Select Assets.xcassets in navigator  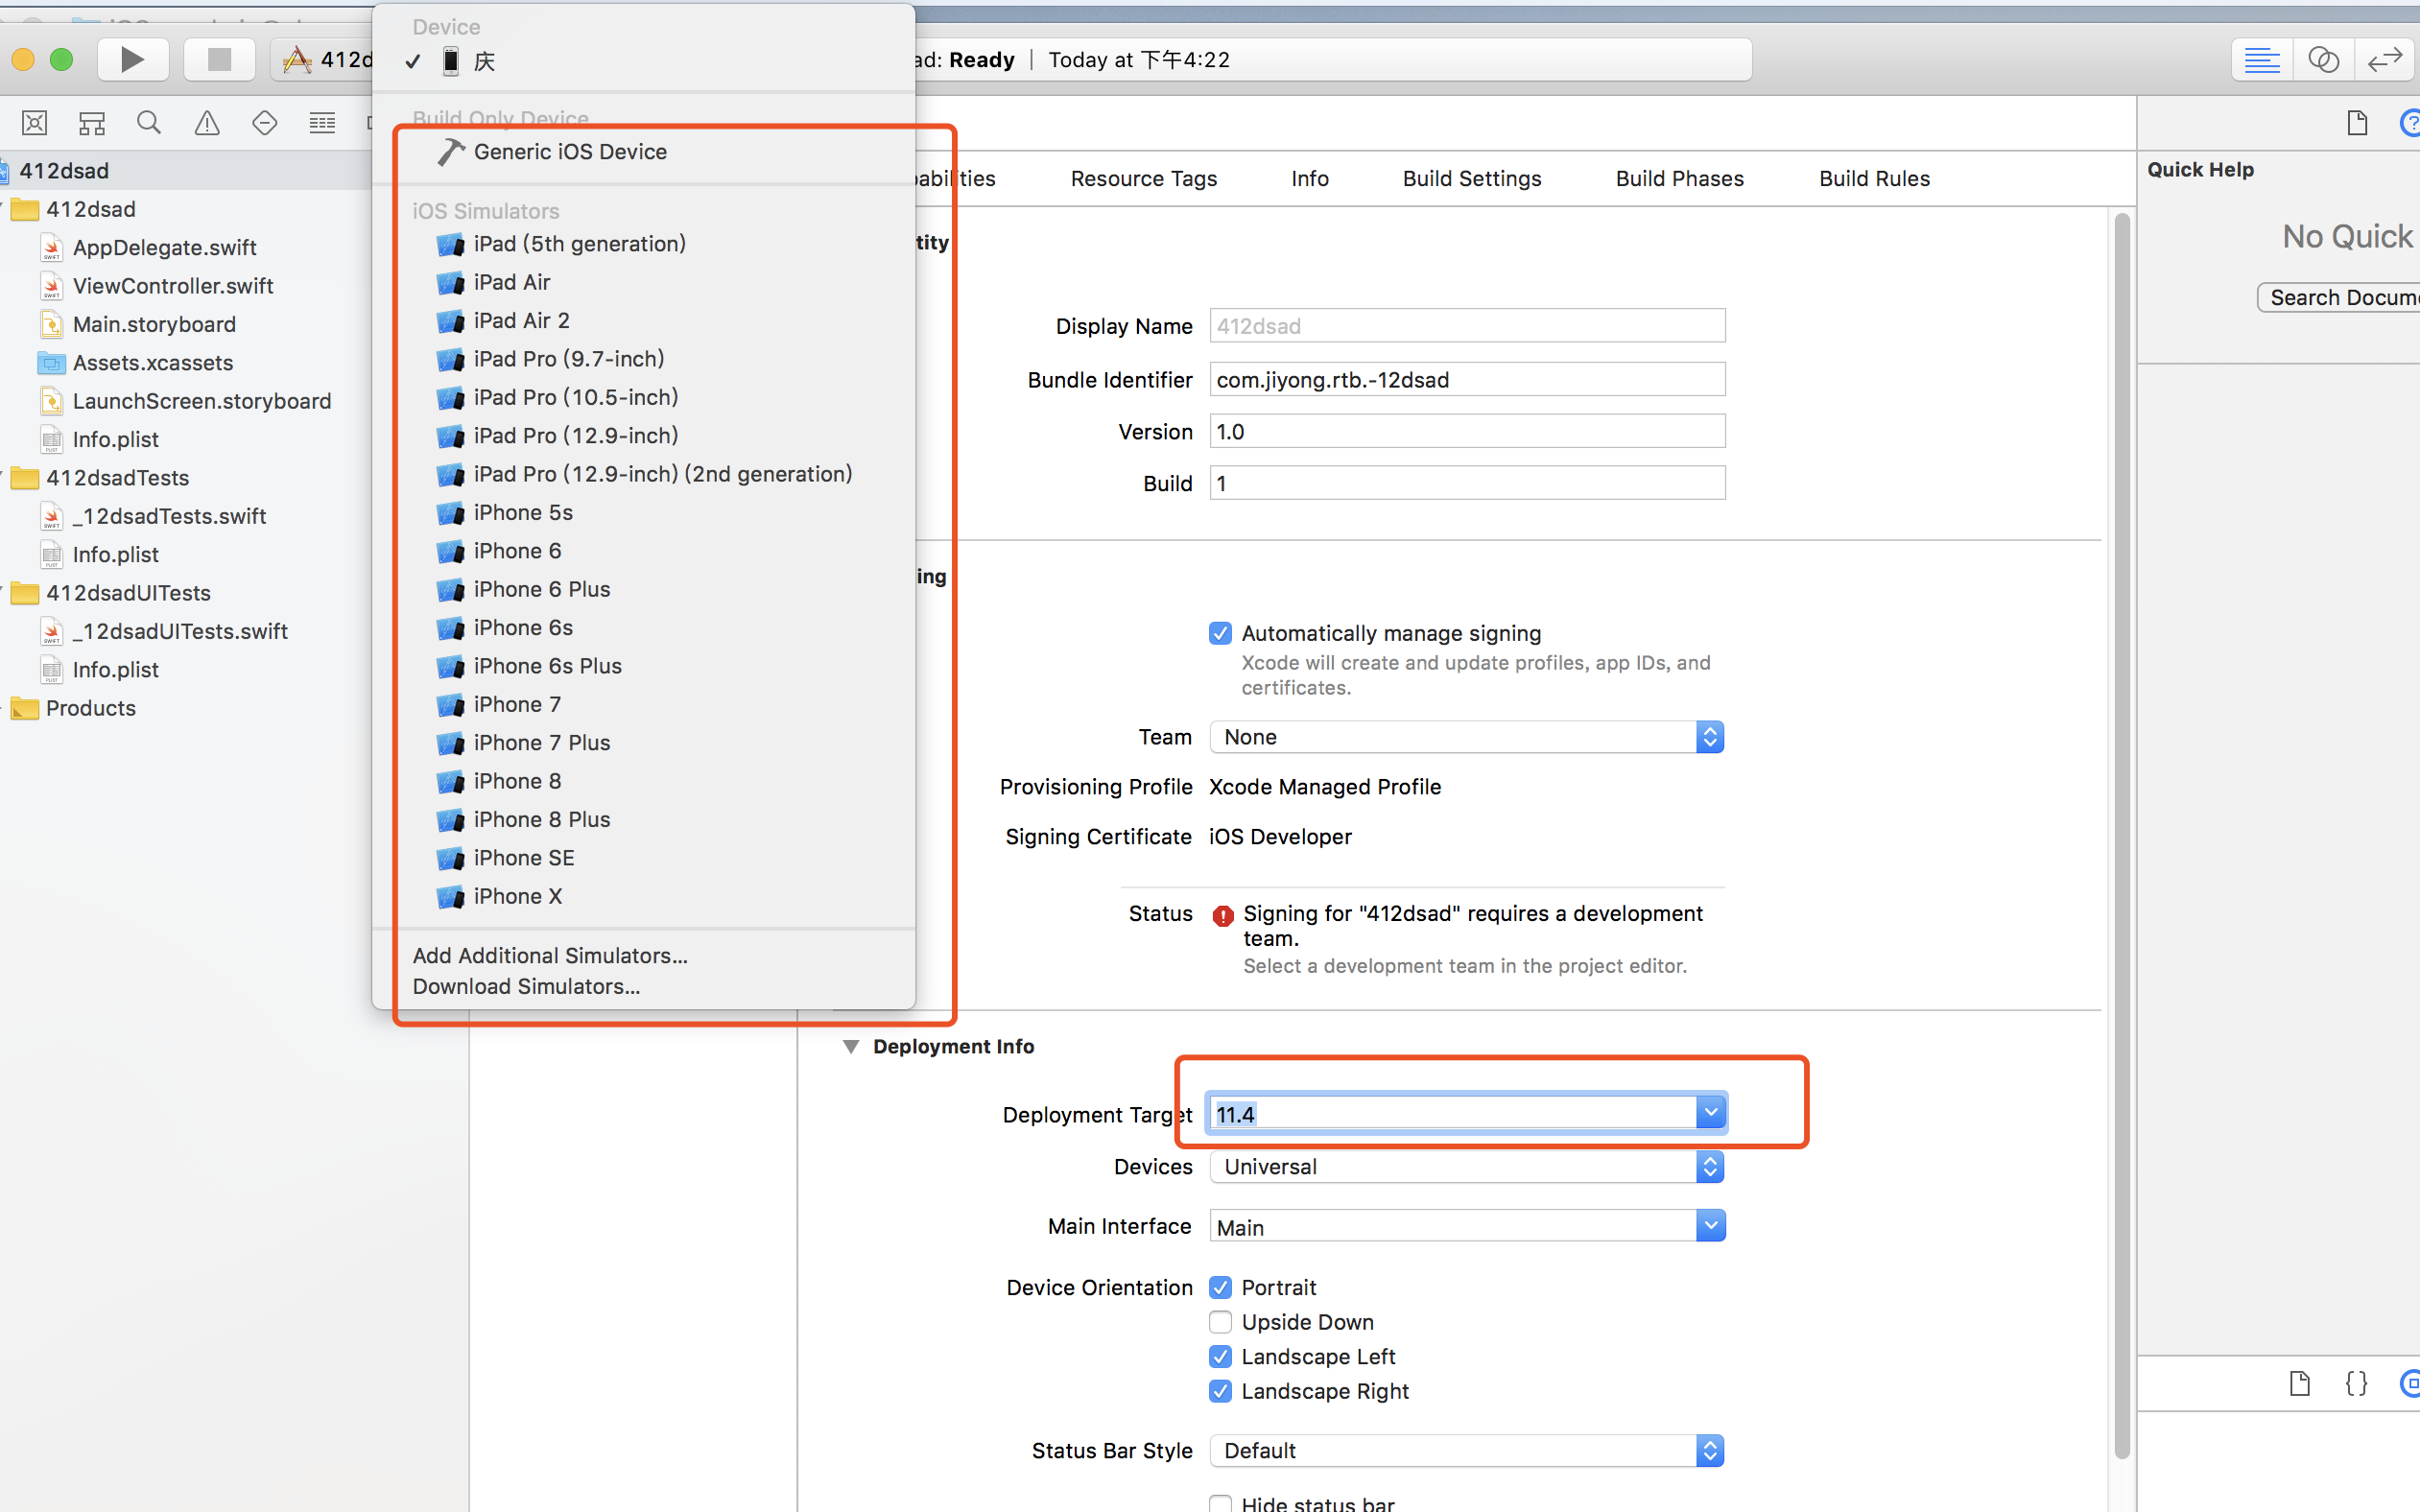coord(153,363)
